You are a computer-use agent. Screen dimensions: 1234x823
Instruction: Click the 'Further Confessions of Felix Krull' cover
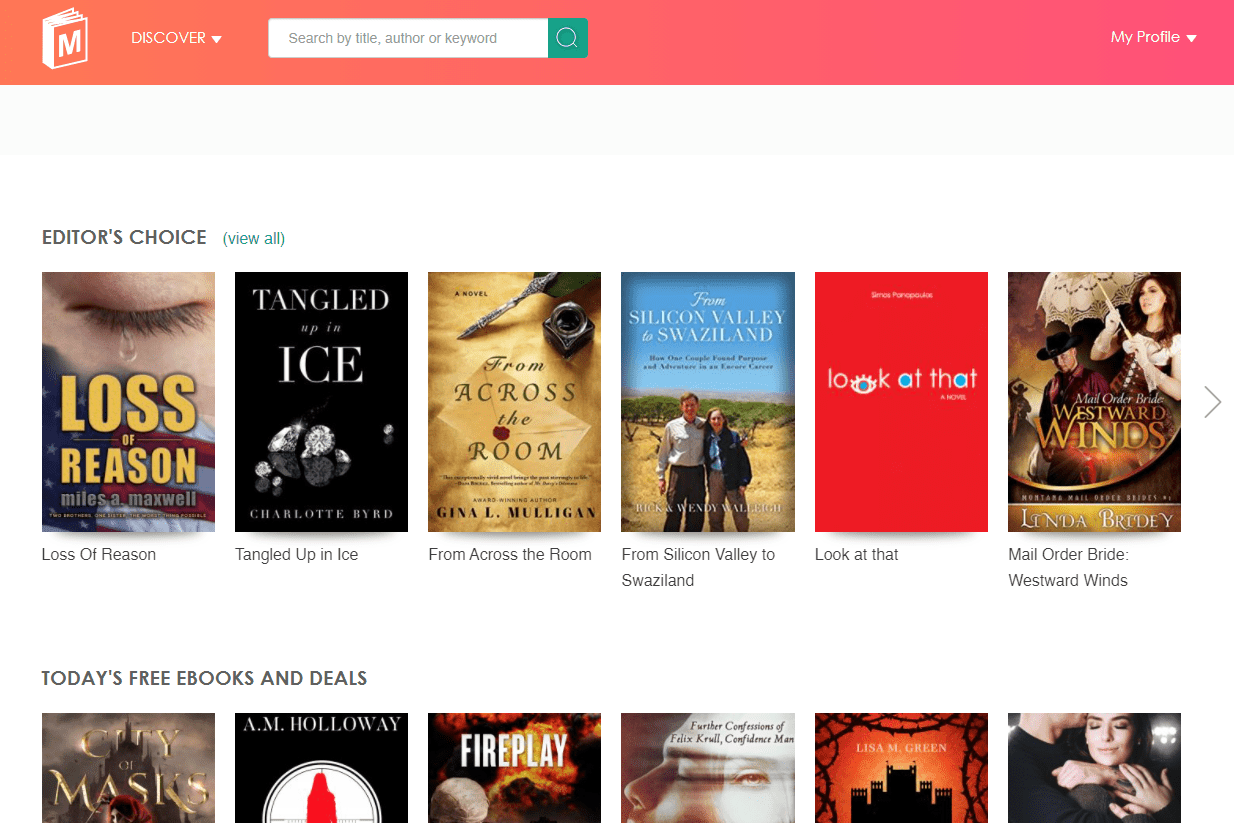[x=707, y=768]
